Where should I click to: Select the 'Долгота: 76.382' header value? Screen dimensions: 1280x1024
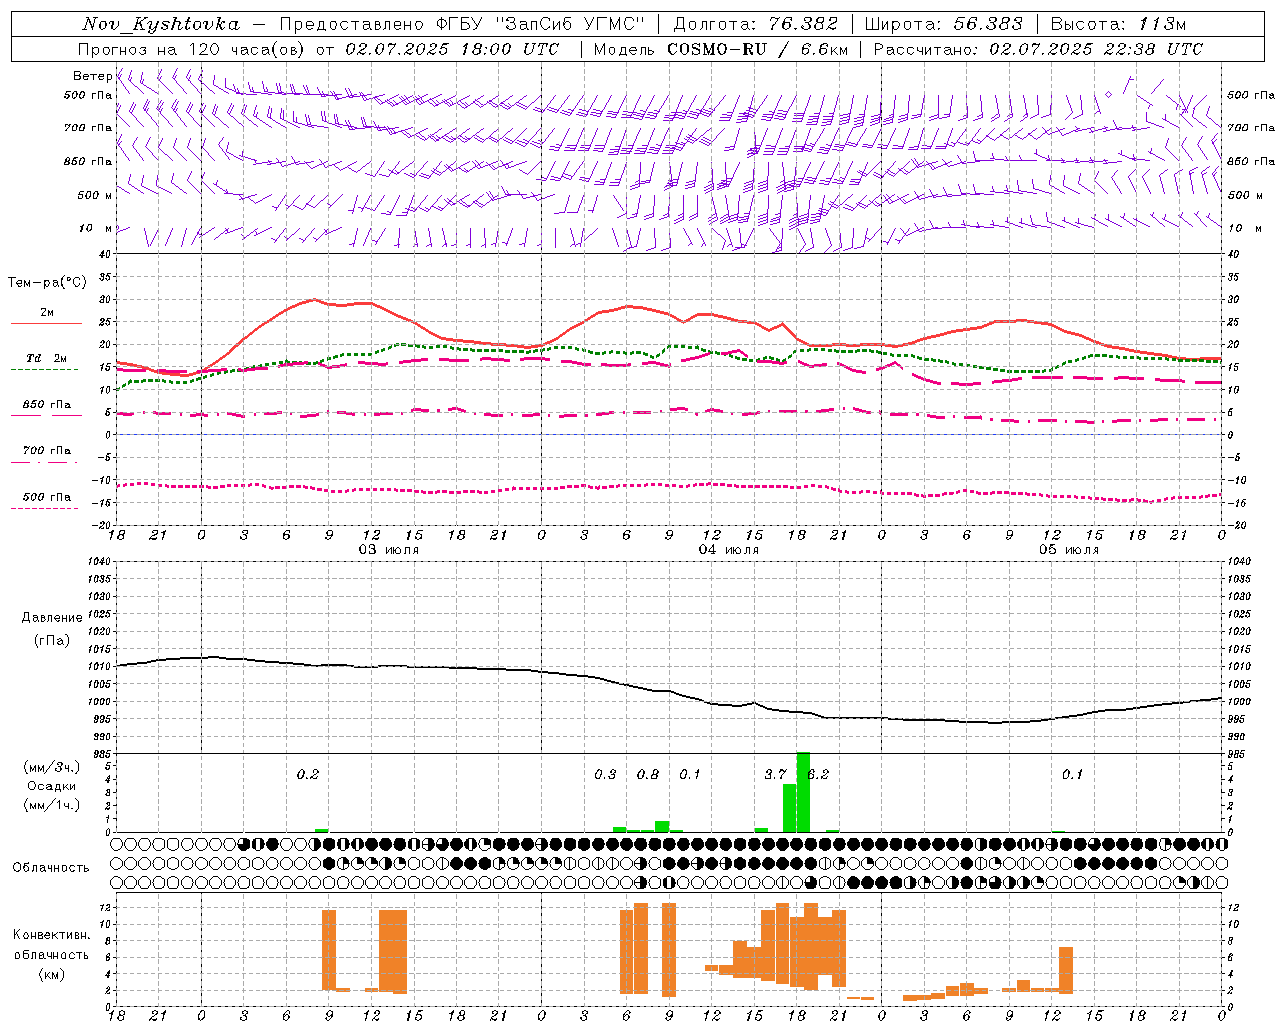pyautogui.click(x=756, y=24)
